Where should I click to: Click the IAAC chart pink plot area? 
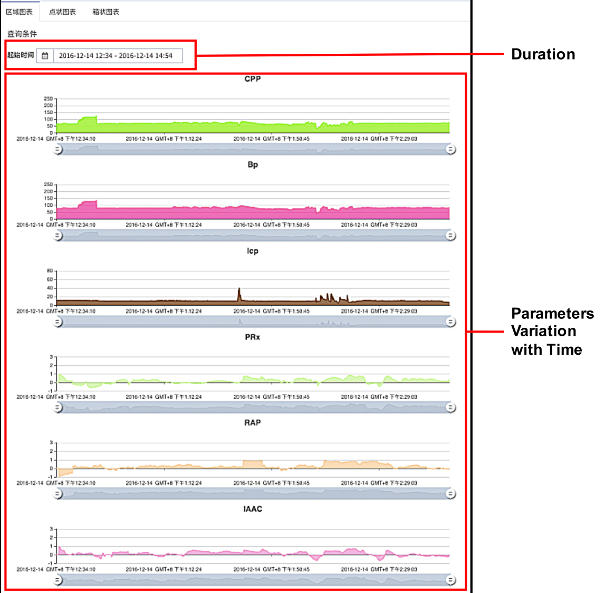[x=253, y=546]
